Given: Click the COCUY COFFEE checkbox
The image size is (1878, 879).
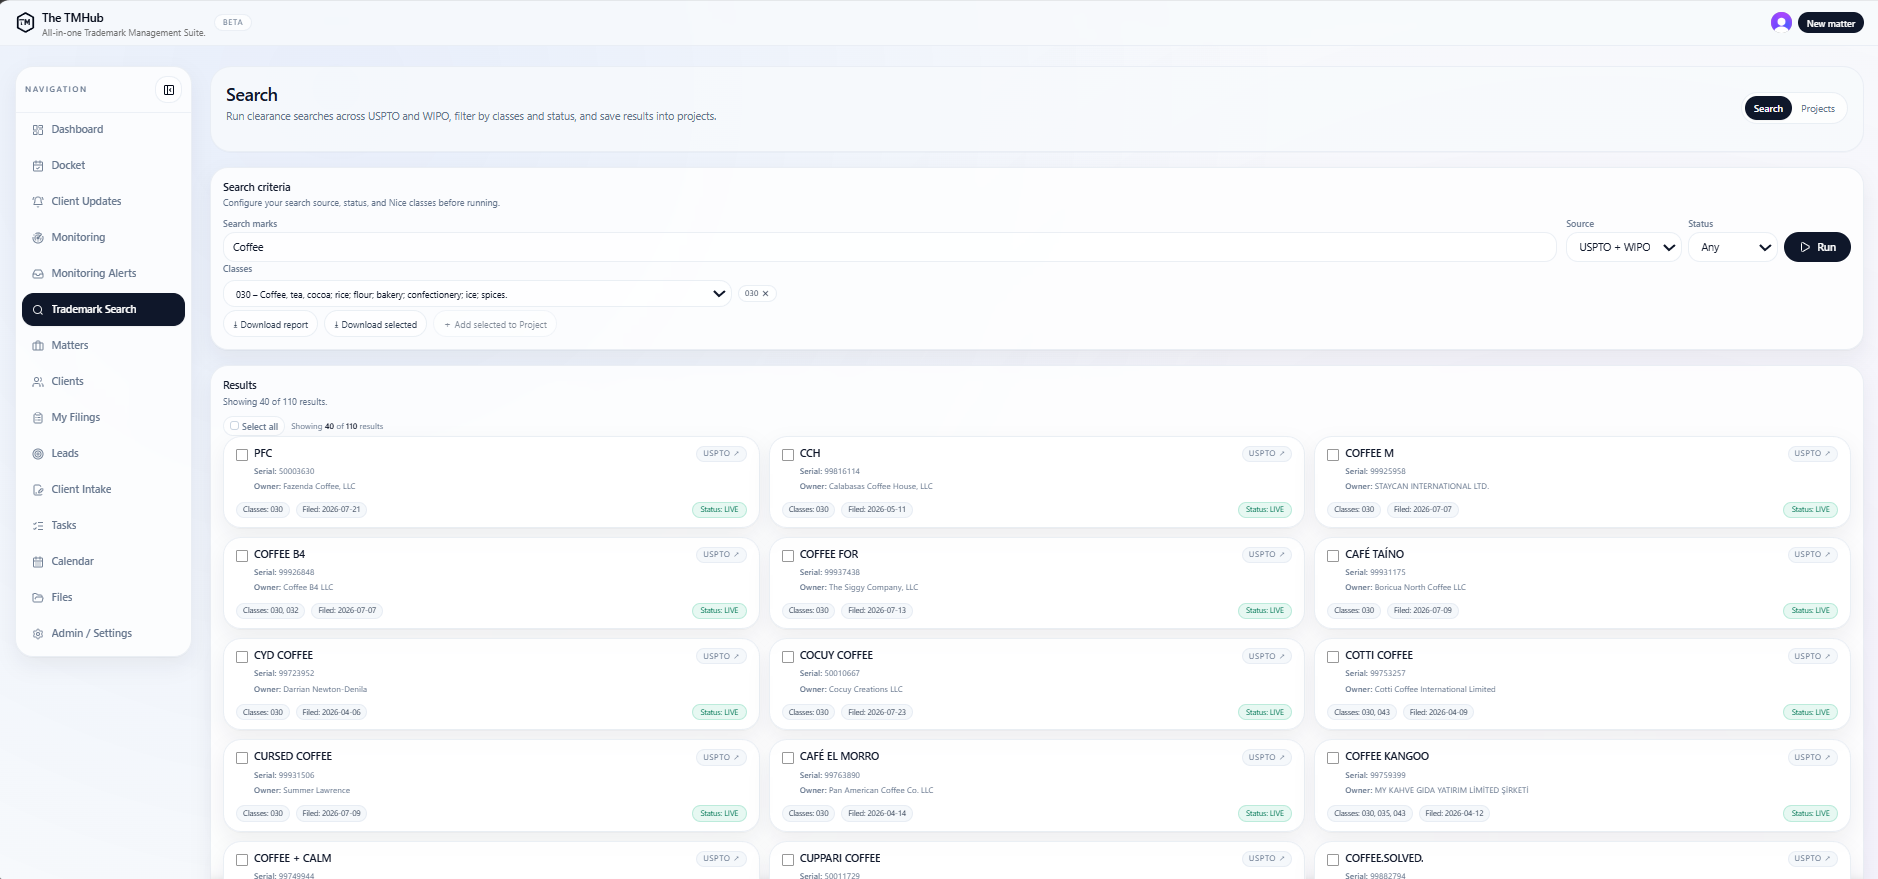Looking at the screenshot, I should 788,657.
